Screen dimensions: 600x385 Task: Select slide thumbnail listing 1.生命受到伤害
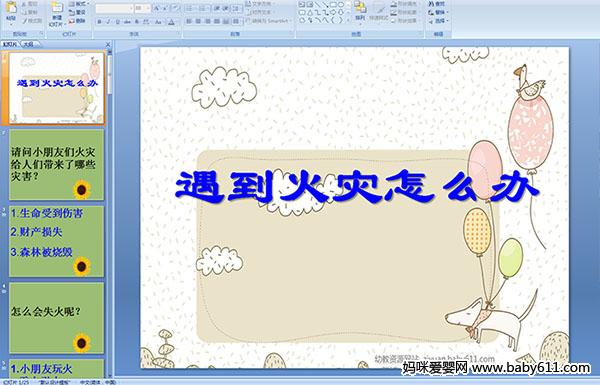[56, 241]
